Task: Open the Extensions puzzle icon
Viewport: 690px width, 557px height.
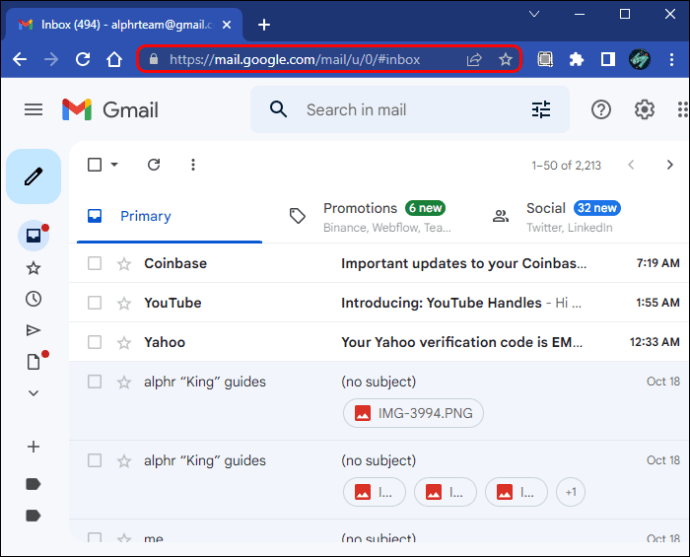Action: pos(576,59)
